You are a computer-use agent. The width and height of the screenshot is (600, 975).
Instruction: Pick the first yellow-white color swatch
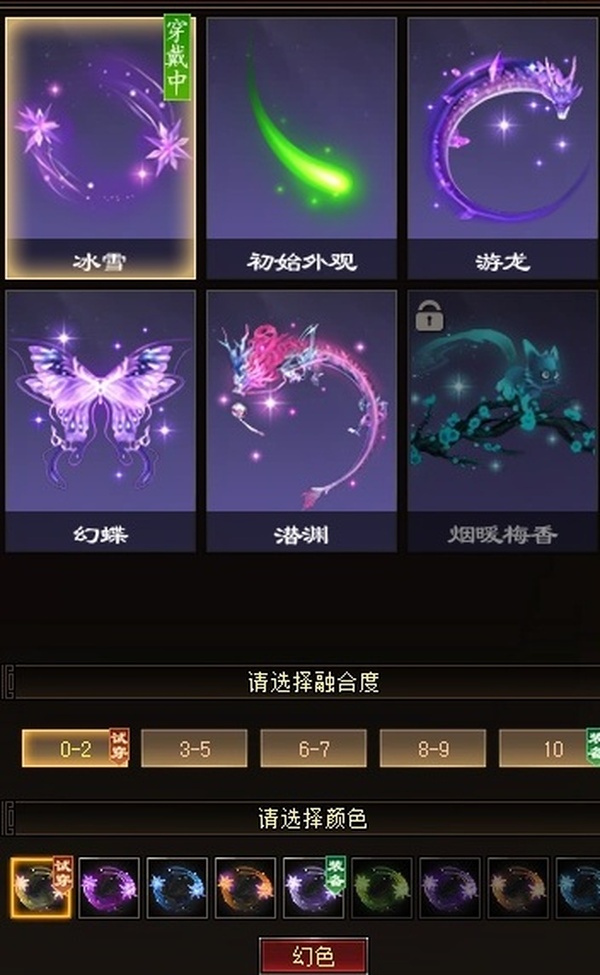41,888
